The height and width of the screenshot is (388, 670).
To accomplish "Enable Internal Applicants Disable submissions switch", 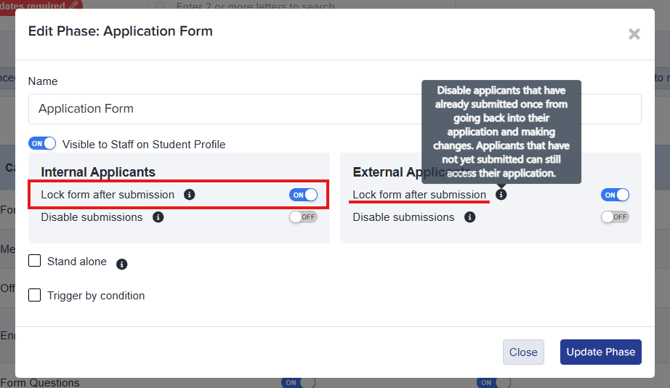I will coord(303,217).
